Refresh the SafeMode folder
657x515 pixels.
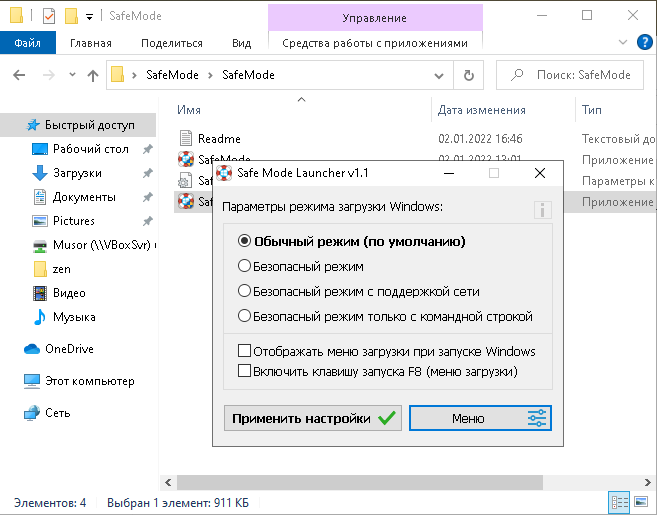pos(468,75)
